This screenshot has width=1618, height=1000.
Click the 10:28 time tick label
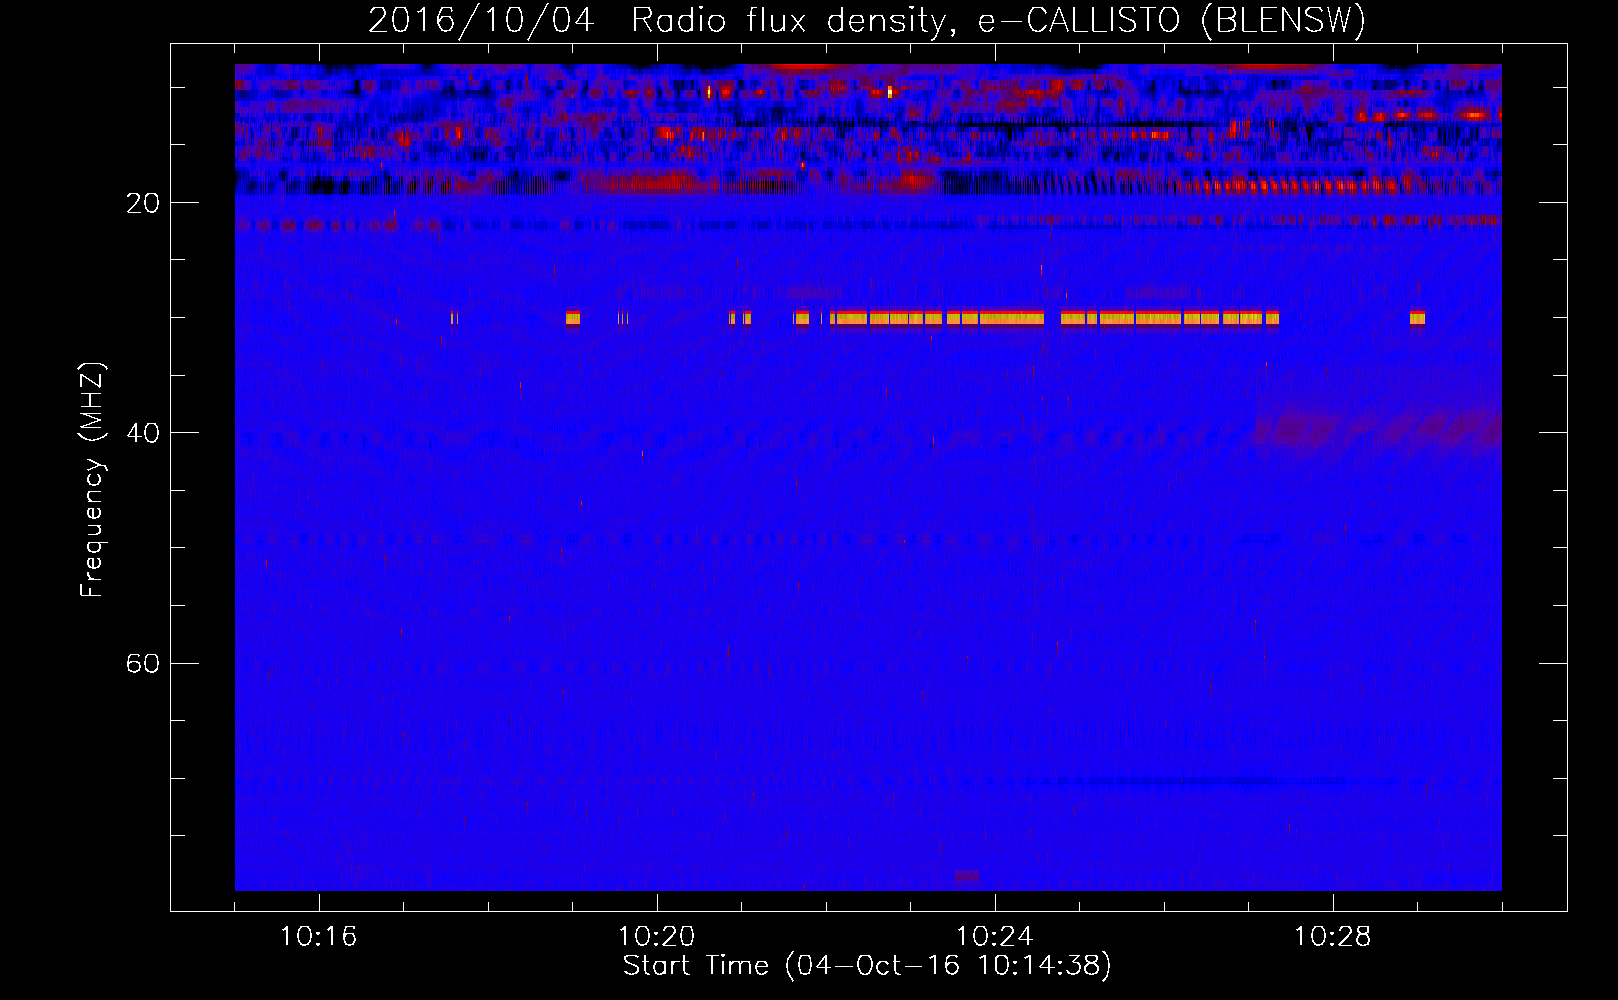(1333, 937)
